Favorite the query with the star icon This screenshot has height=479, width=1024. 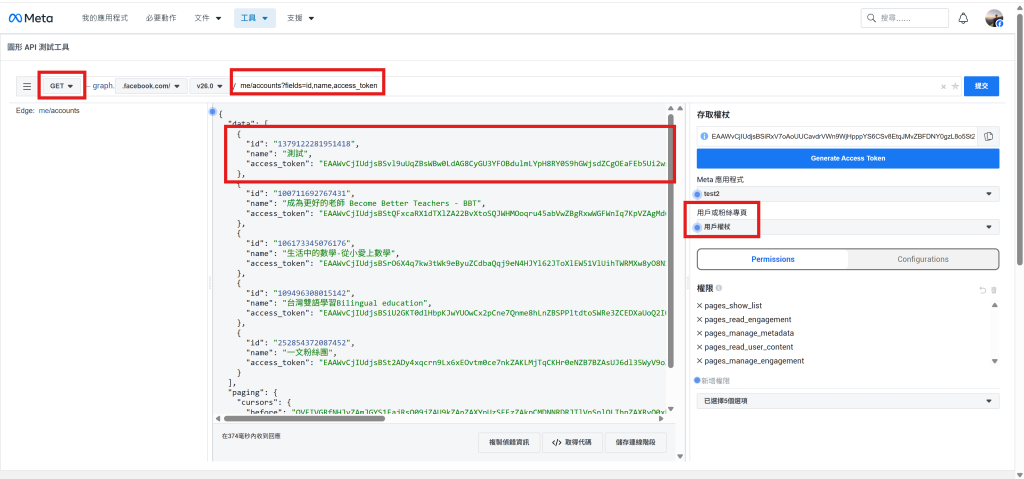pyautogui.click(x=955, y=86)
